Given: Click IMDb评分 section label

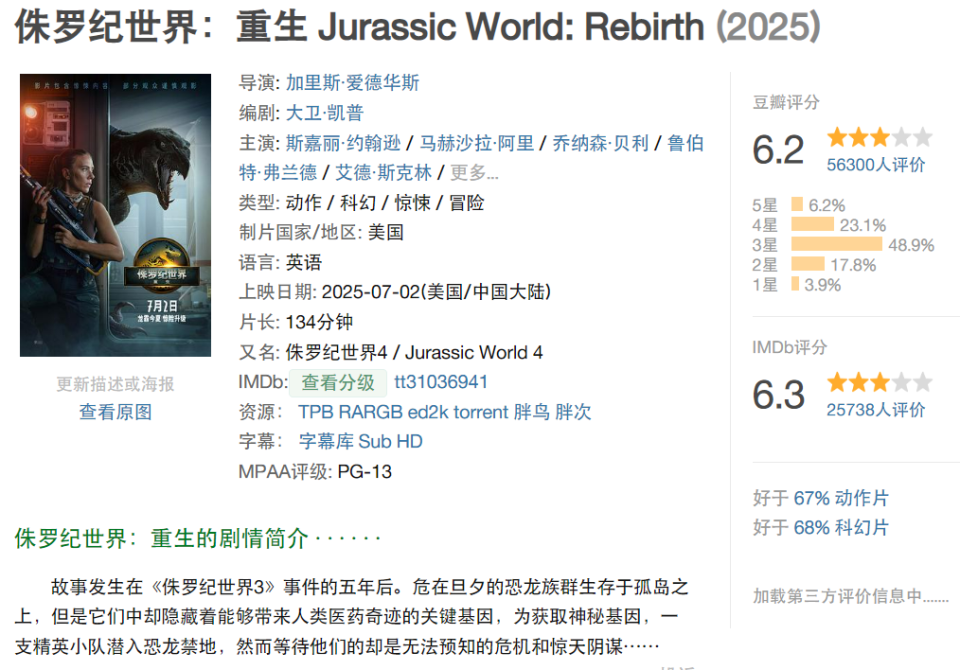Looking at the screenshot, I should (790, 347).
